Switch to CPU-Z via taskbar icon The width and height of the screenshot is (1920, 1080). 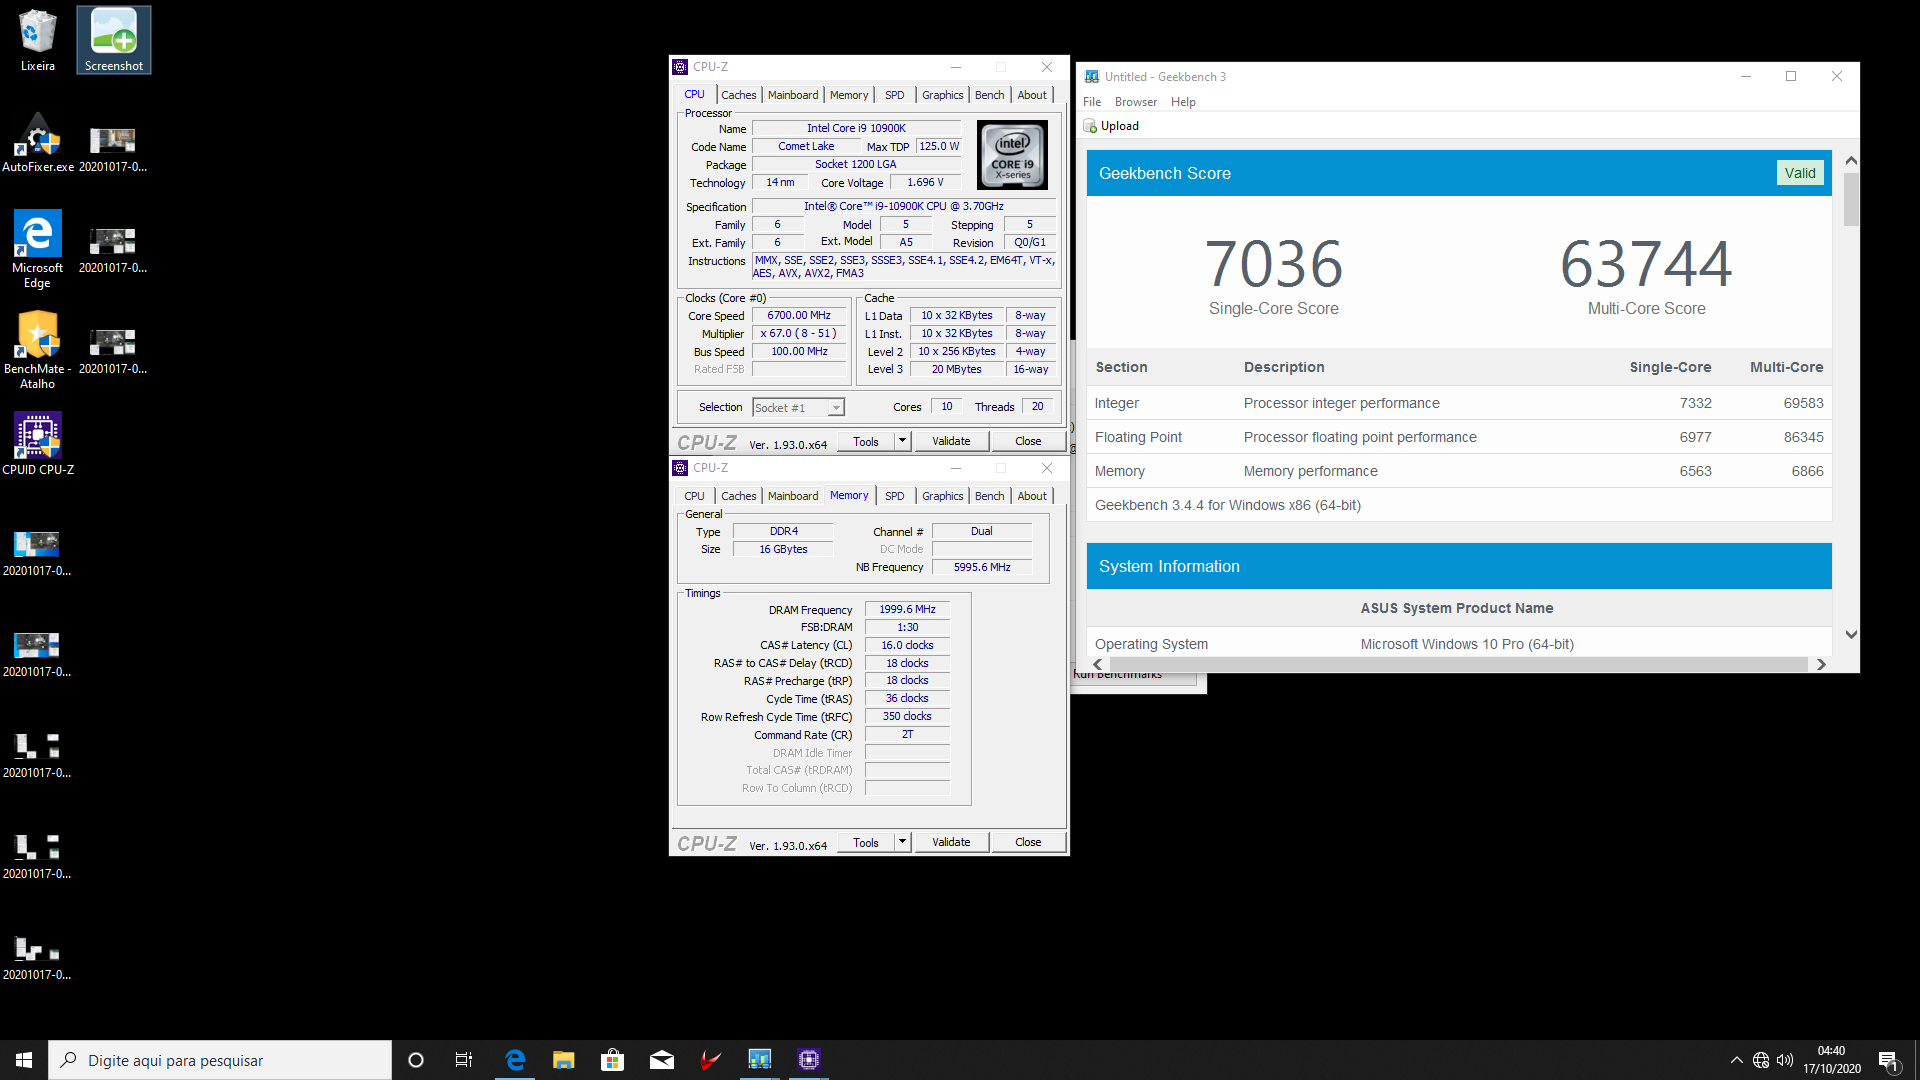point(809,1060)
